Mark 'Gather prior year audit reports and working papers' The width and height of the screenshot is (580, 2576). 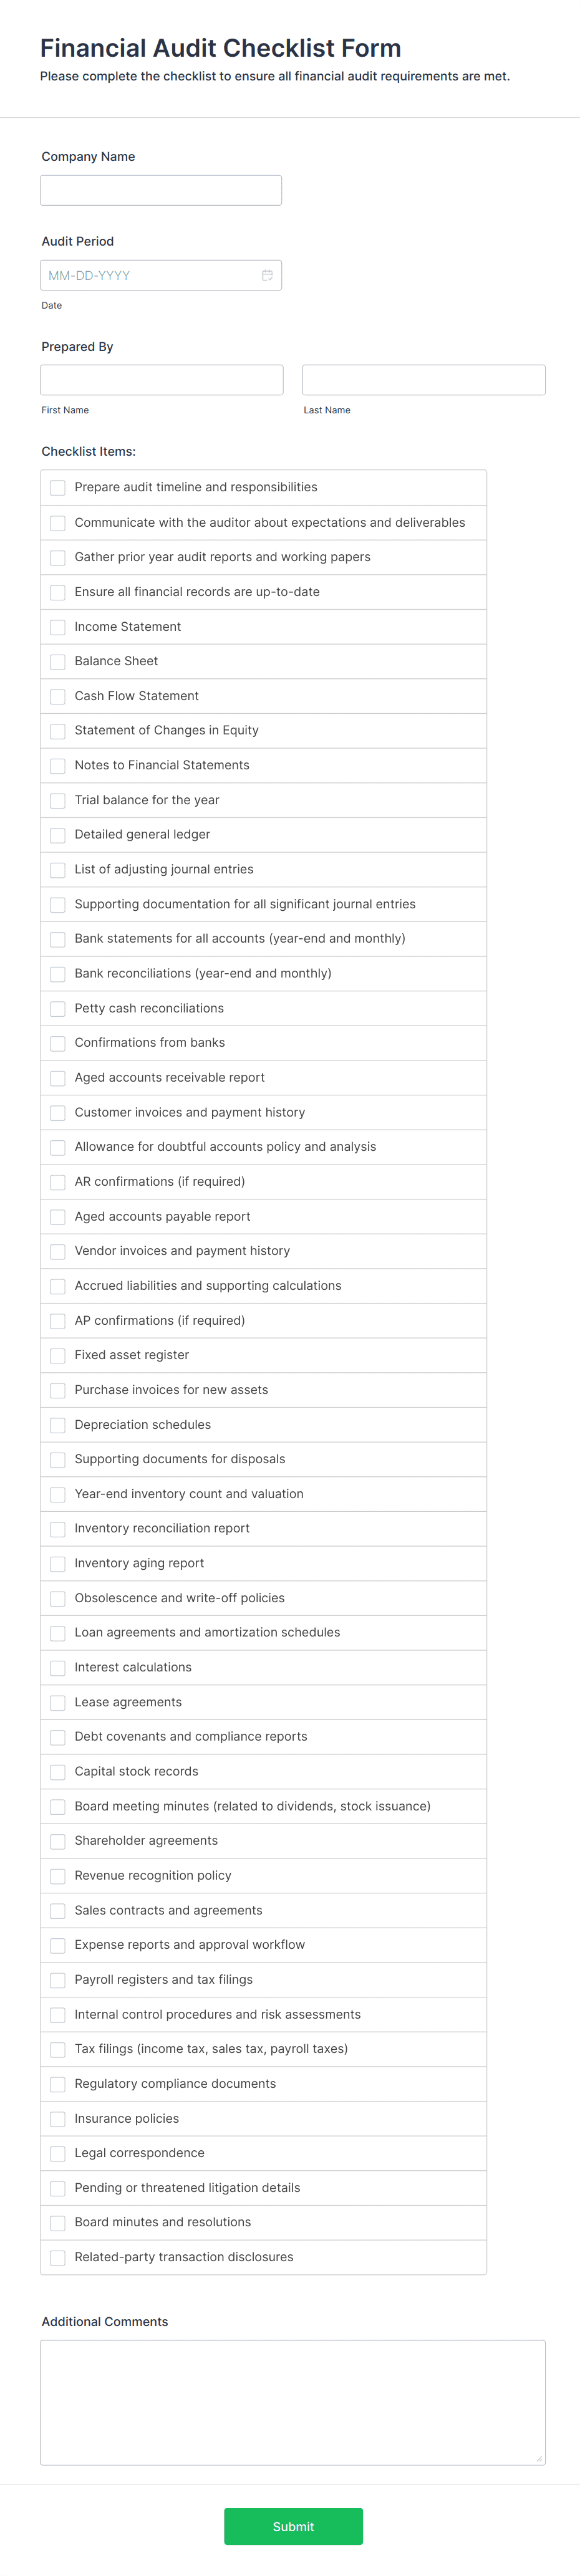[57, 557]
